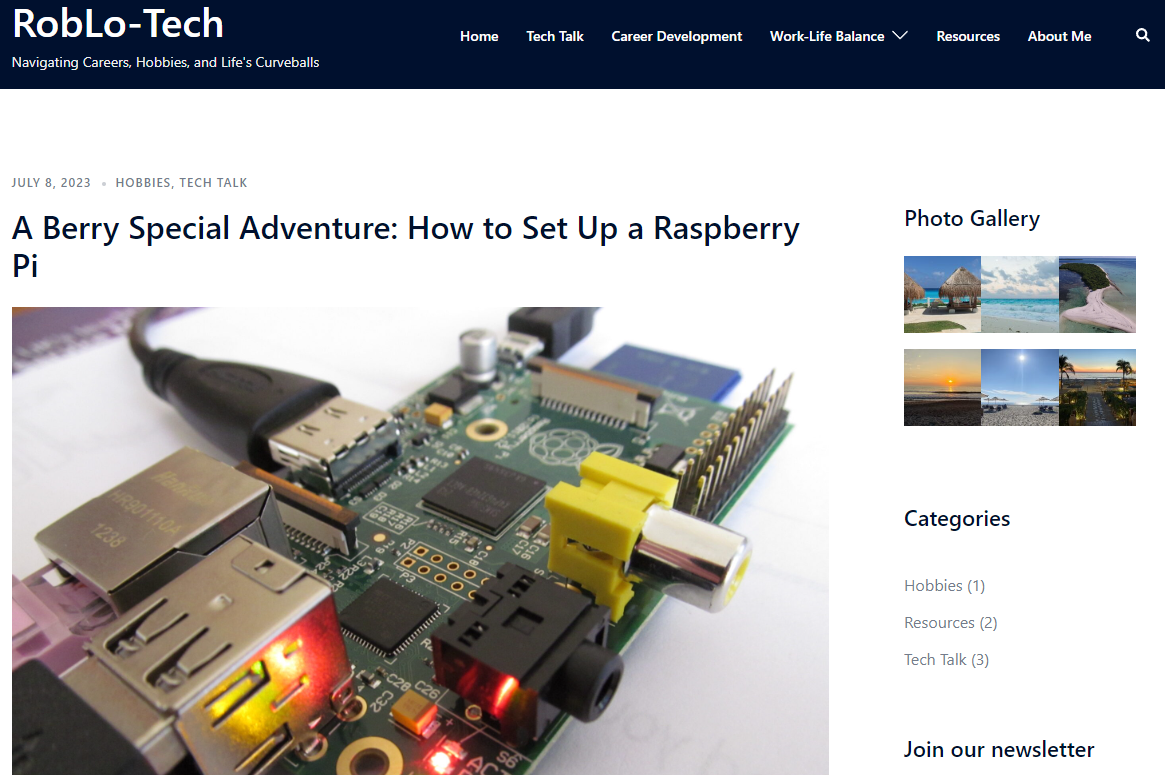The width and height of the screenshot is (1165, 775).
Task: Open the palm trees at dusk gallery photo
Action: tap(1097, 387)
